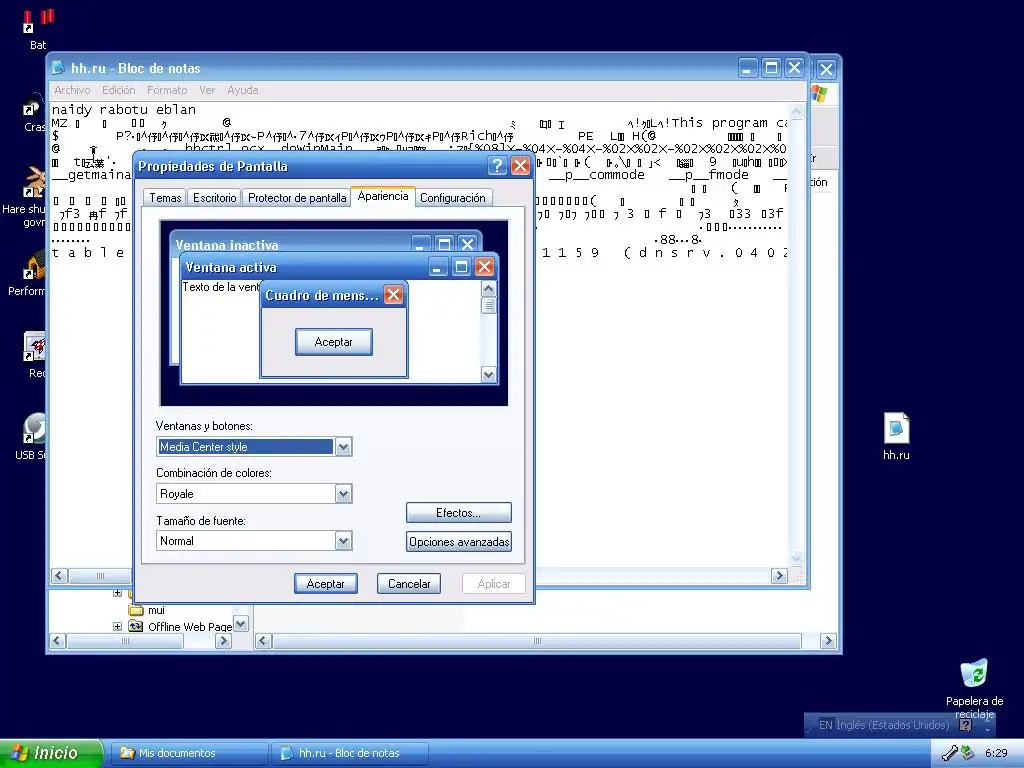Open the Formato menu in Bloc de notas
1024x768 pixels.
tap(167, 90)
